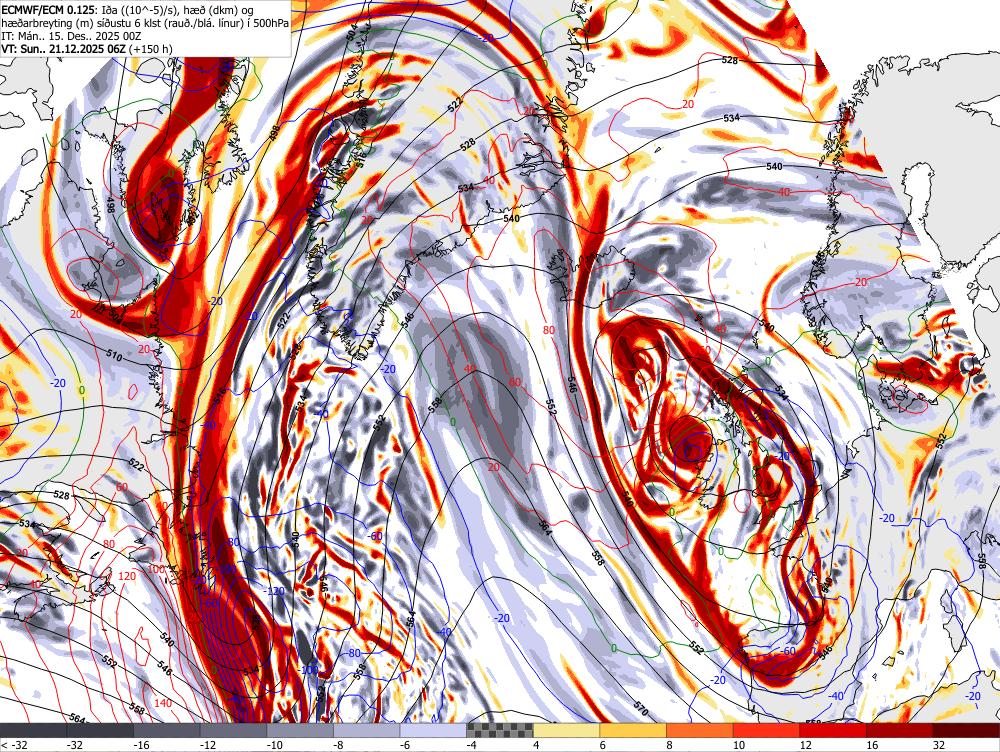Click the '32' legend value label
The image size is (1000, 752).
939,745
